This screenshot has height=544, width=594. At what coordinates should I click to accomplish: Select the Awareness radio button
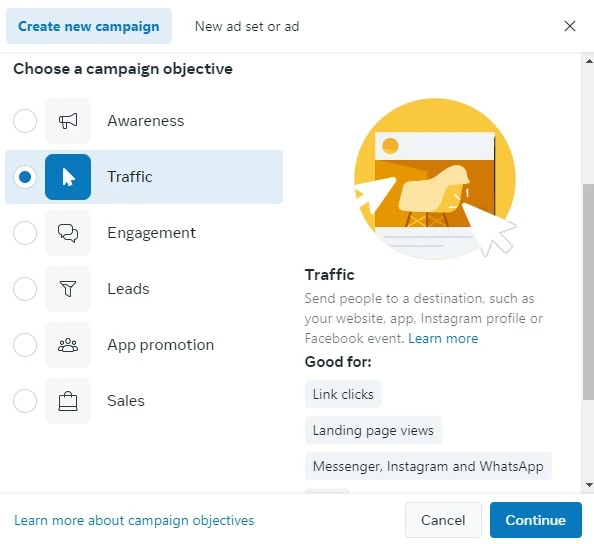tap(25, 121)
